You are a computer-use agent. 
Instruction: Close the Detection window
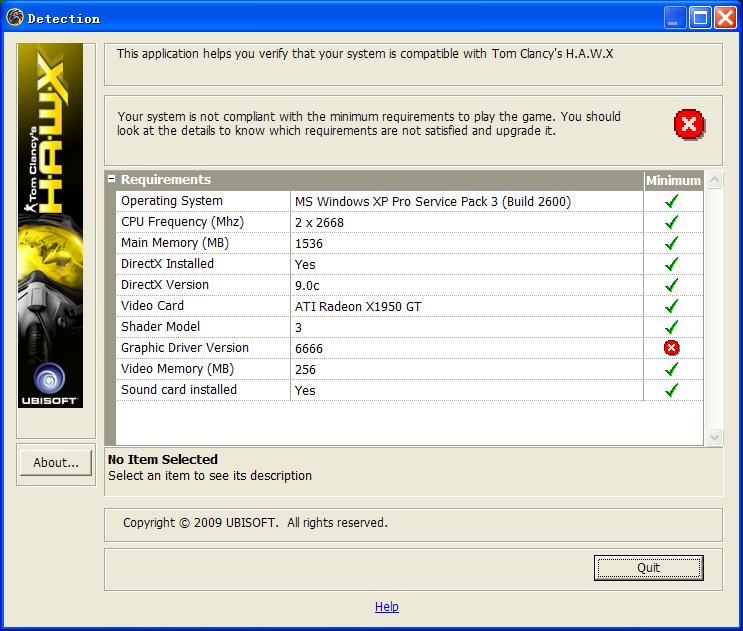(x=725, y=18)
